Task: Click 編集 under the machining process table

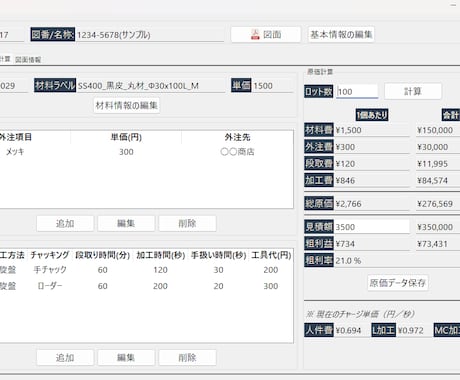Action: [126, 358]
